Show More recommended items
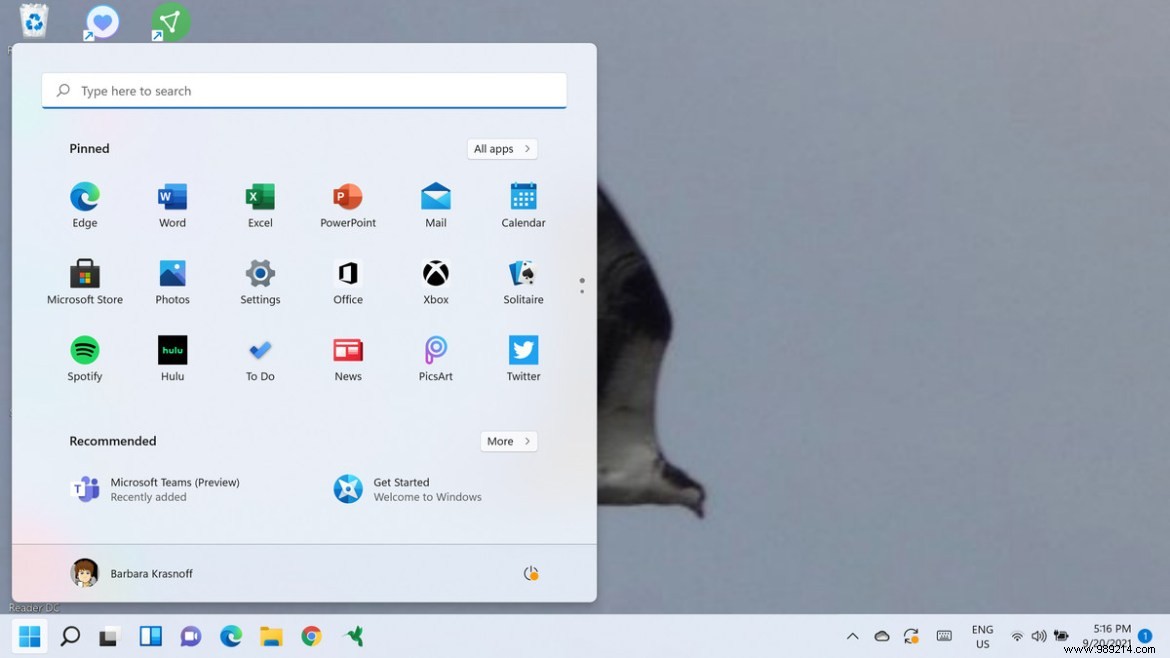The width and height of the screenshot is (1170, 658). click(508, 441)
